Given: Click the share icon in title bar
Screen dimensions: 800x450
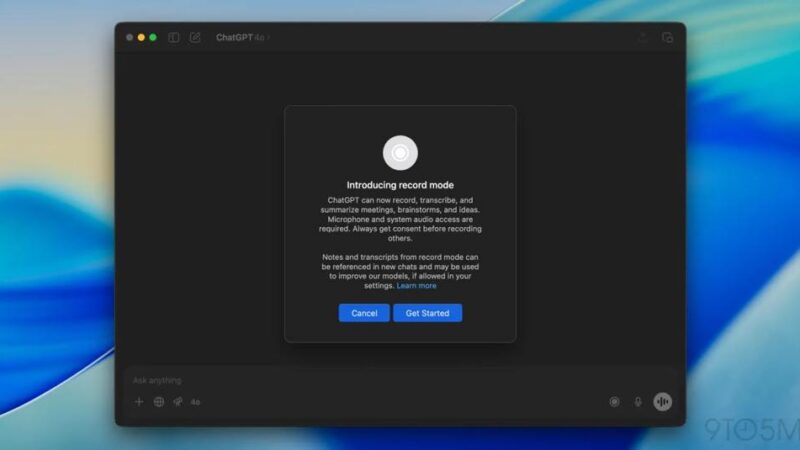Looking at the screenshot, I should (x=642, y=37).
